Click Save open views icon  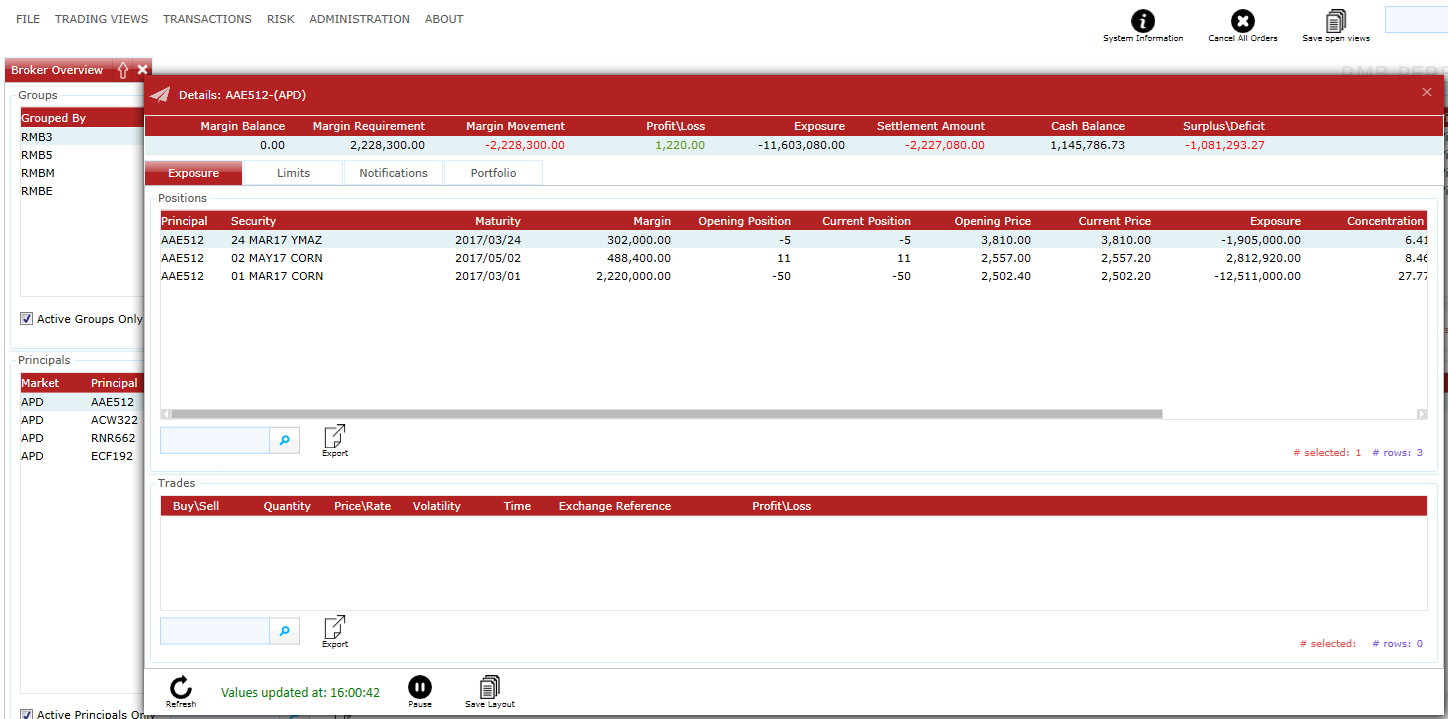pyautogui.click(x=1335, y=22)
